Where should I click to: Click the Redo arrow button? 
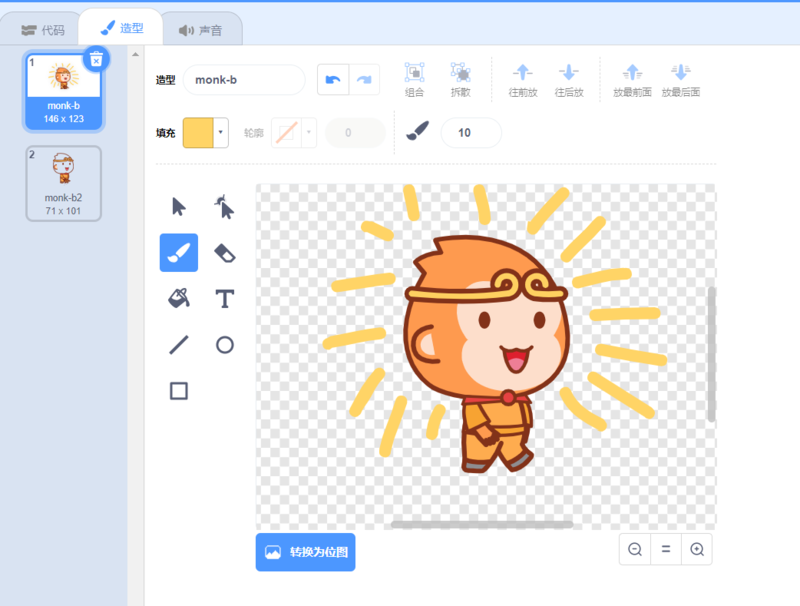(x=364, y=80)
